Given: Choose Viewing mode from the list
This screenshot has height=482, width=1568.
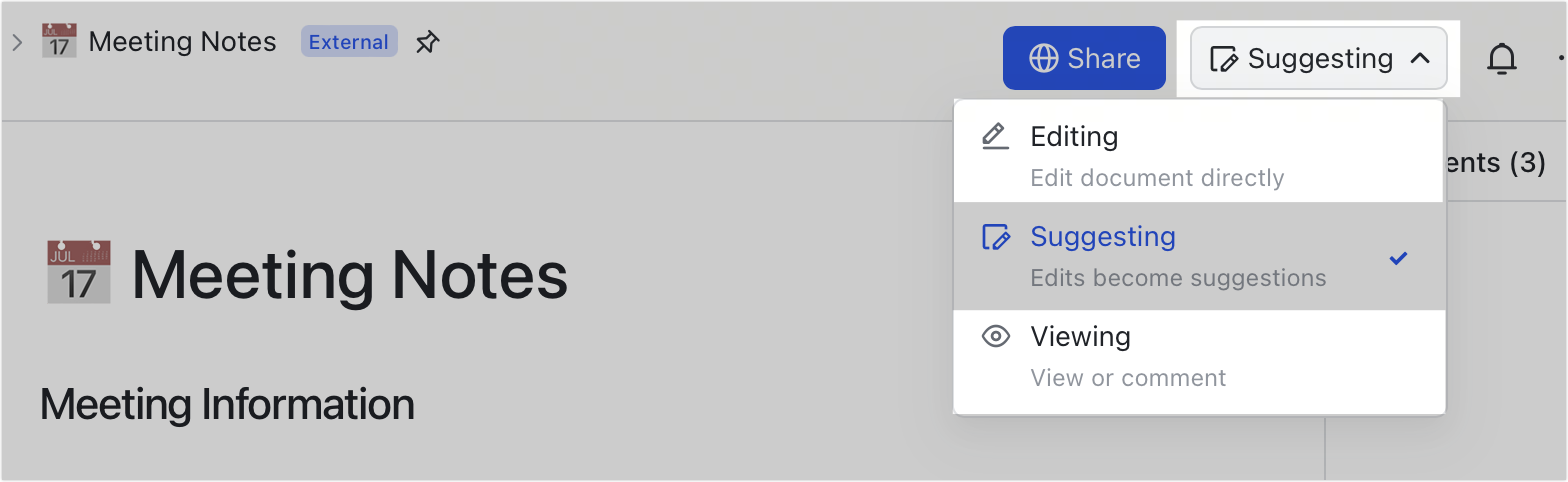Looking at the screenshot, I should (x=1199, y=358).
